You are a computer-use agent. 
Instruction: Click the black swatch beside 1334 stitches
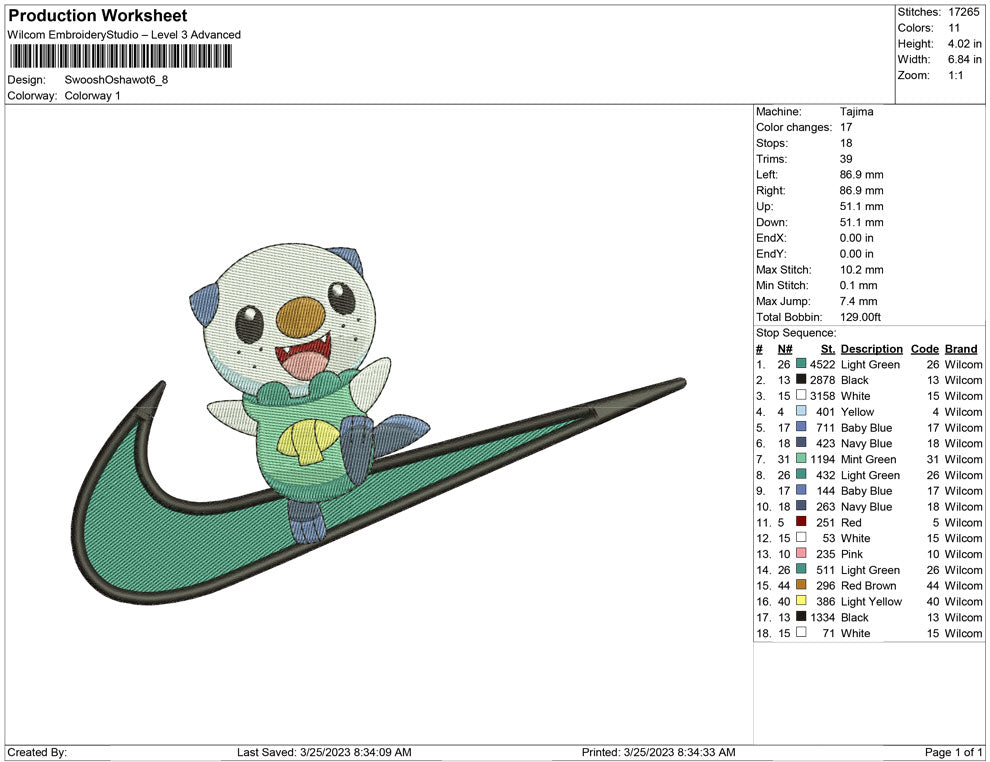[801, 616]
